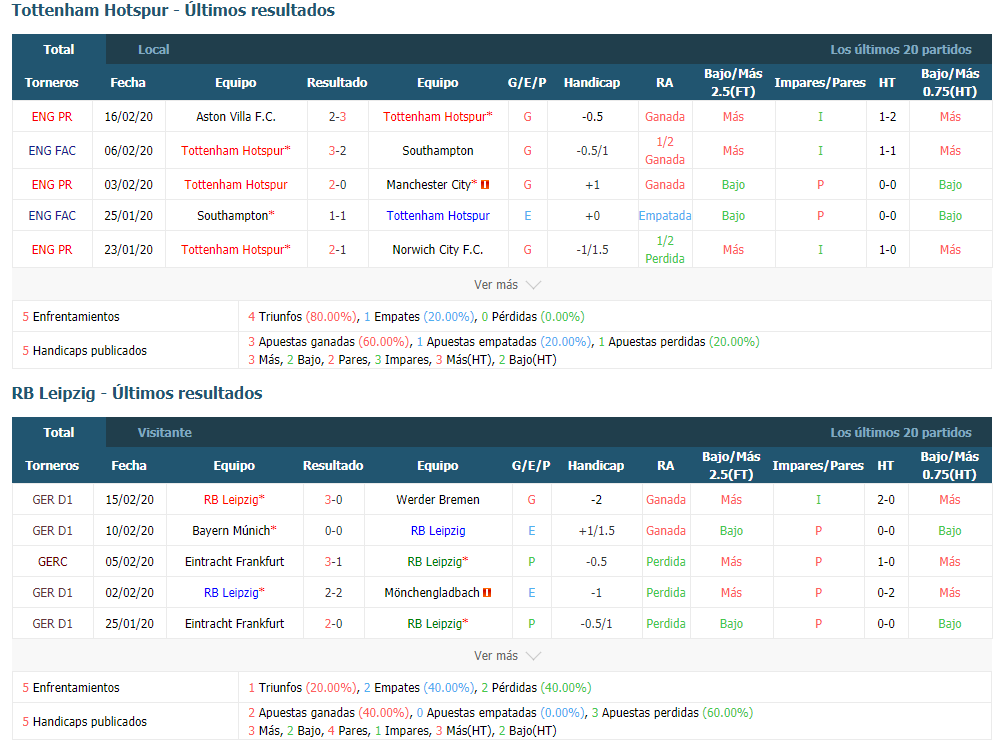Image resolution: width=1004 pixels, height=747 pixels.
Task: Click ENG FAC tournament in 06/02/20 row
Action: (52, 150)
